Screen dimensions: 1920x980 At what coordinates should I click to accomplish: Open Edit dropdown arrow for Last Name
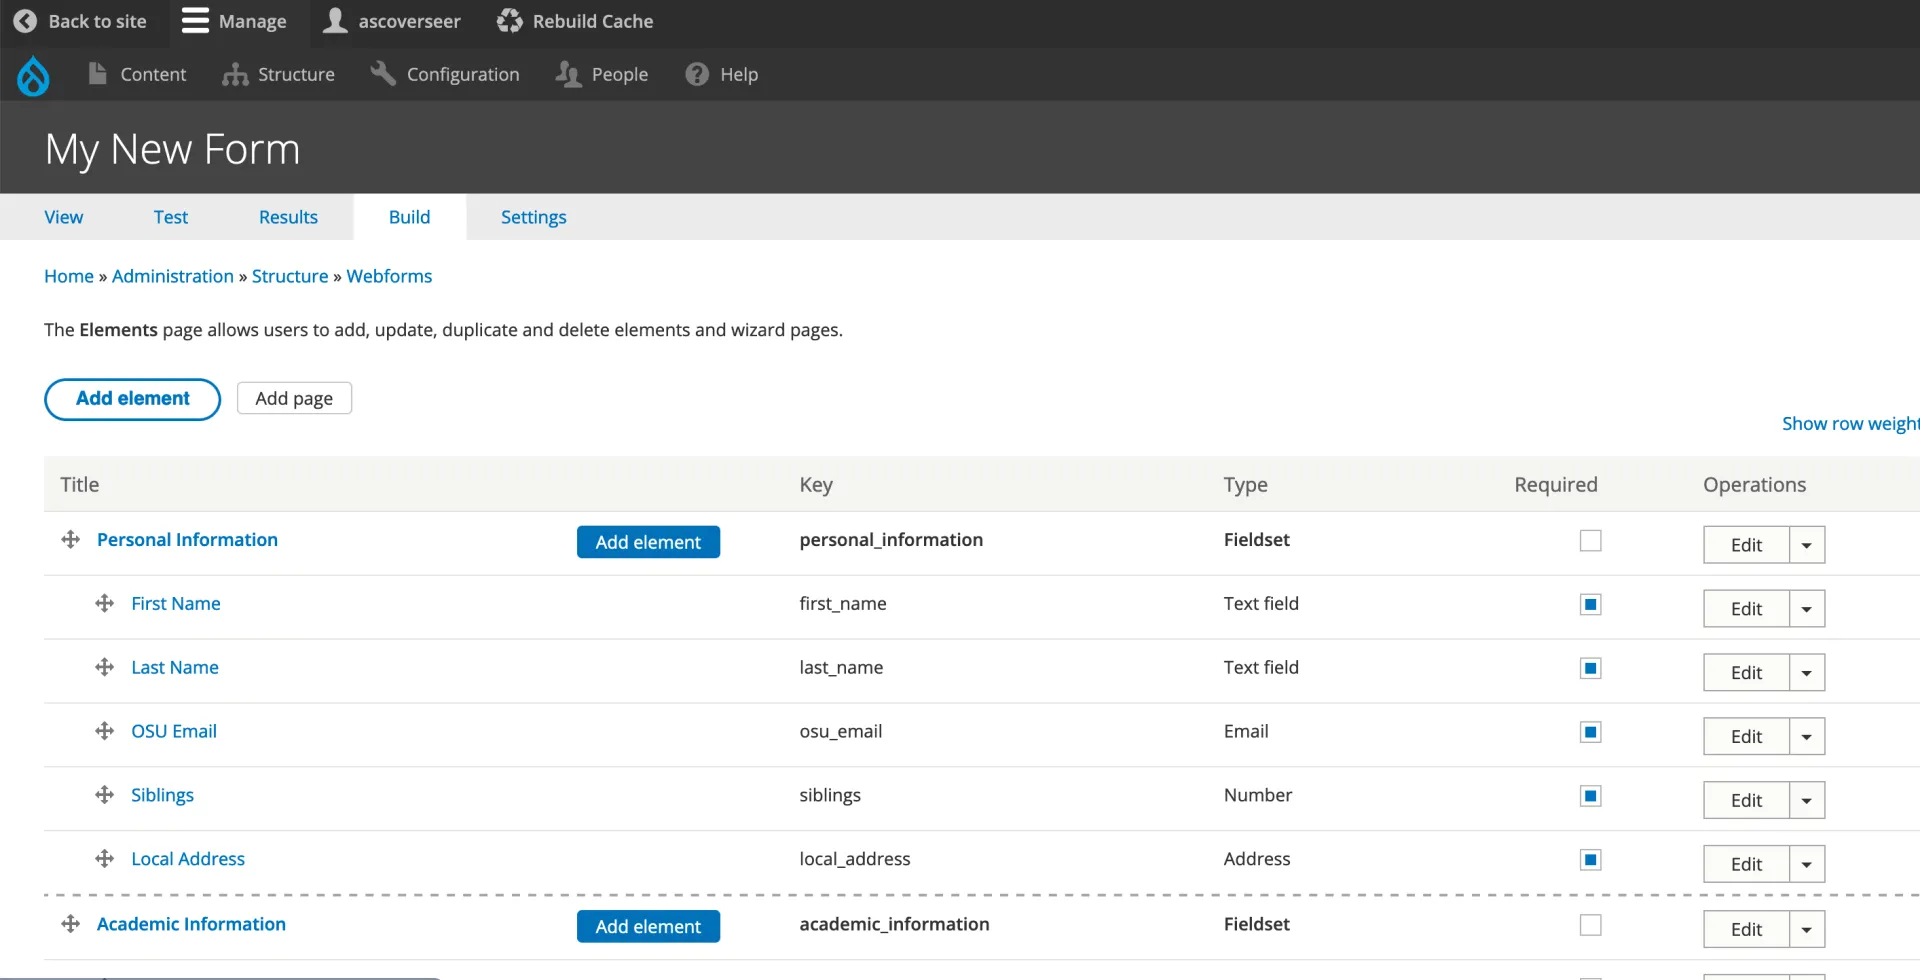[1807, 673]
